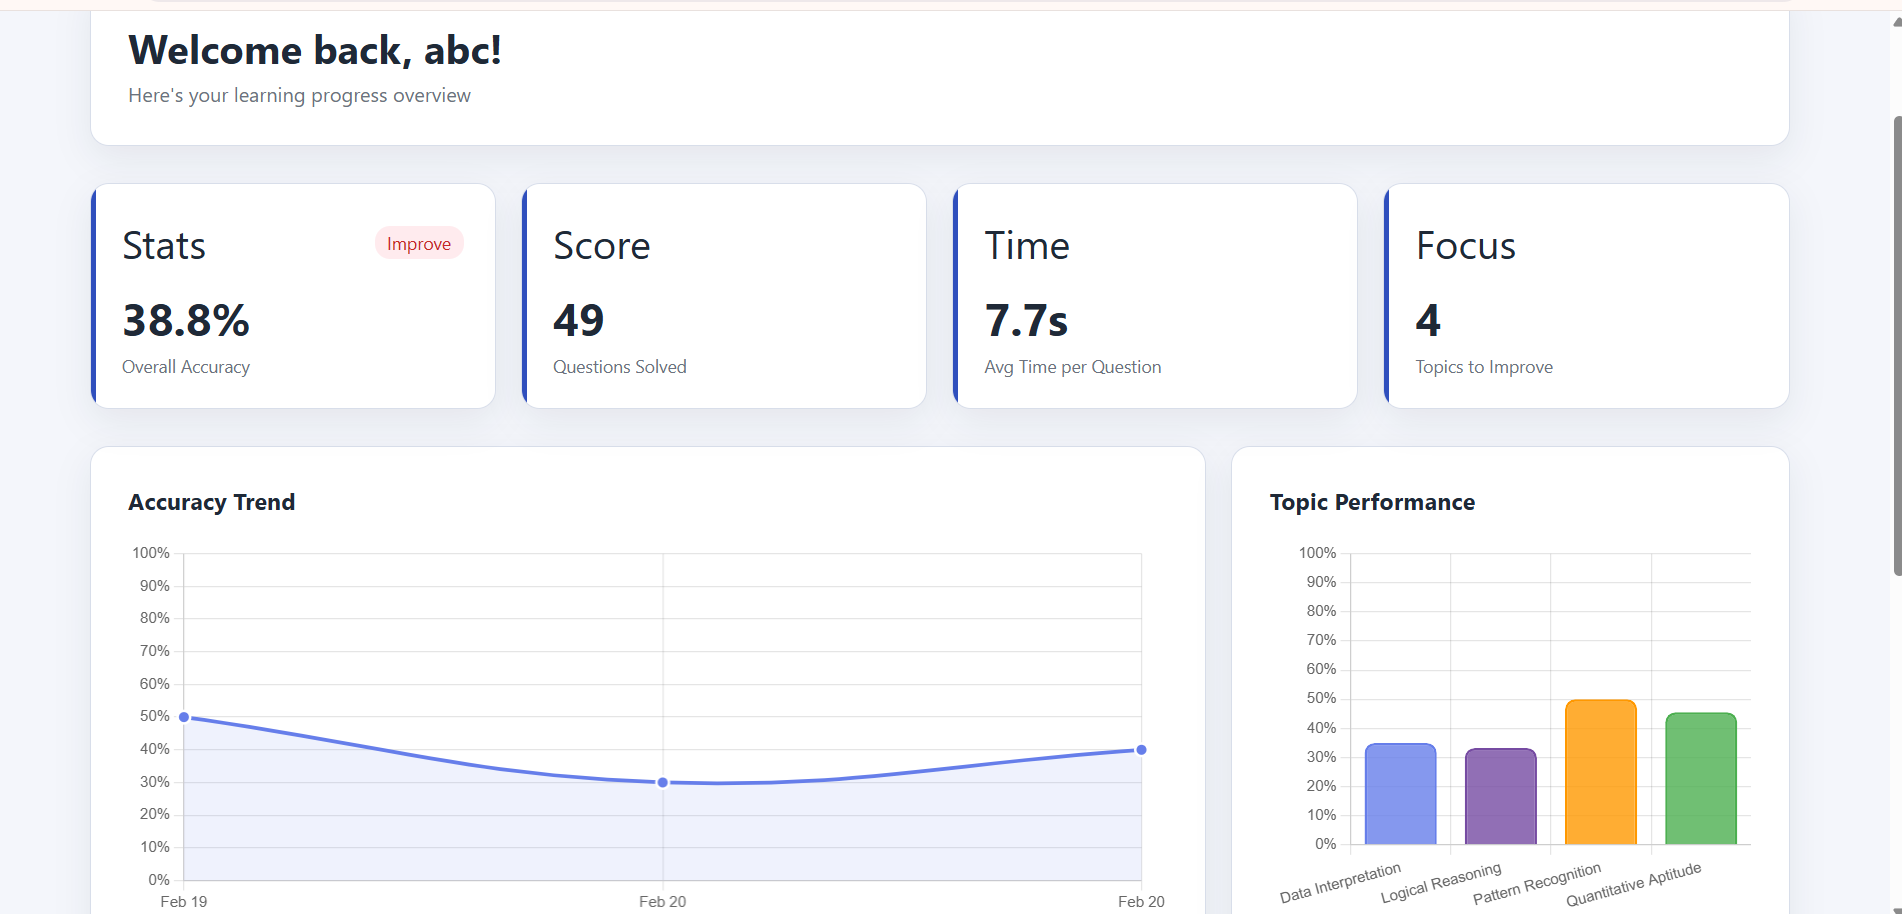
Task: Select the Time average card
Action: pos(1156,296)
